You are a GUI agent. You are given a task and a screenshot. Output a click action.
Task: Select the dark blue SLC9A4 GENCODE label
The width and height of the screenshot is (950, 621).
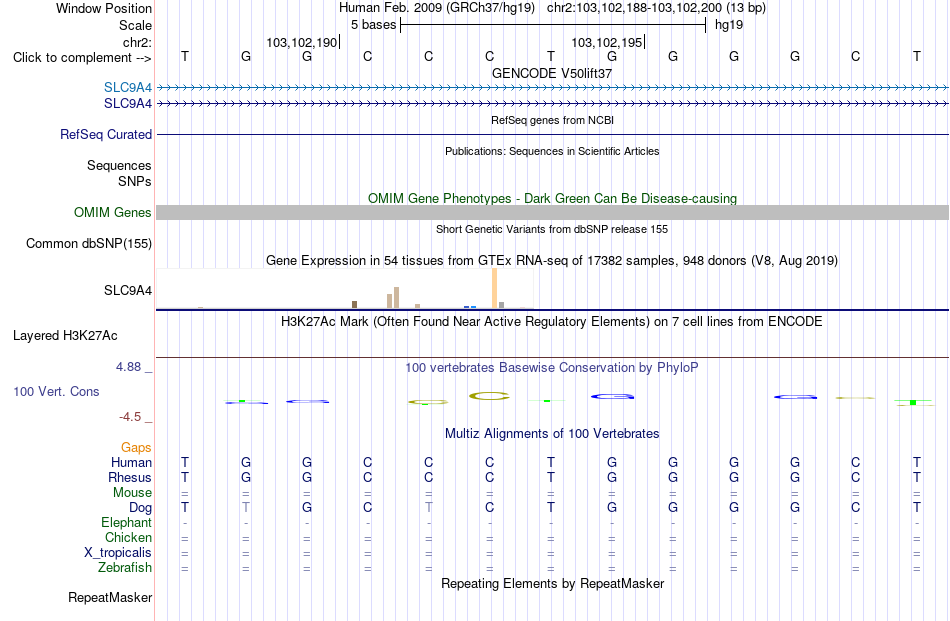(128, 104)
